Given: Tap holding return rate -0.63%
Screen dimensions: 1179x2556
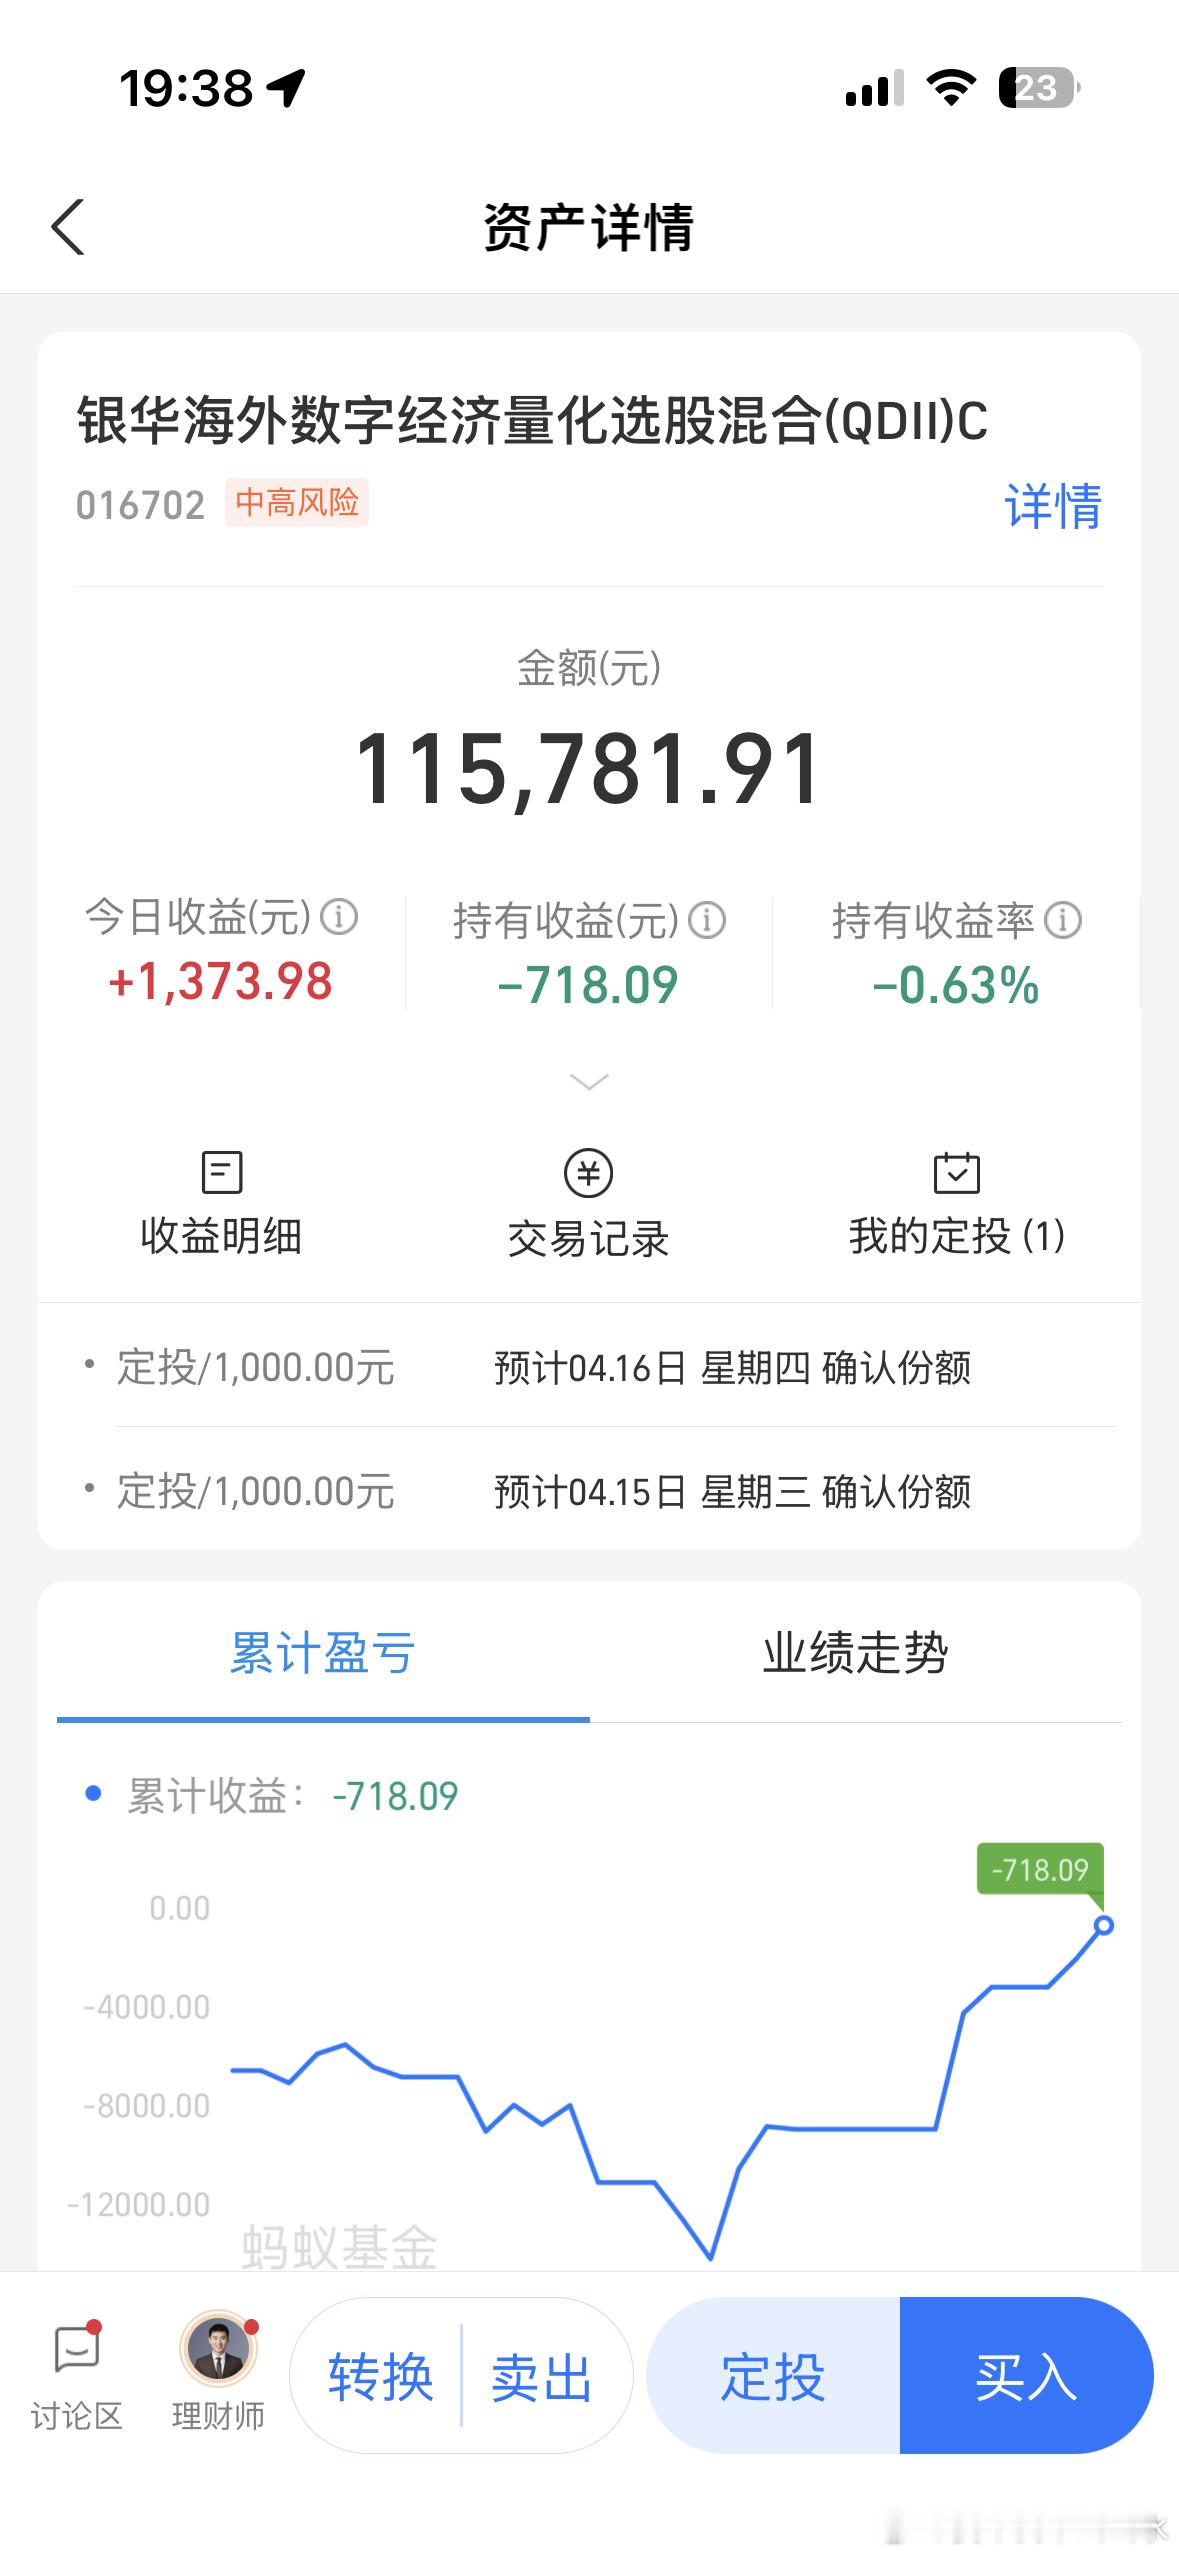Looking at the screenshot, I should point(956,985).
